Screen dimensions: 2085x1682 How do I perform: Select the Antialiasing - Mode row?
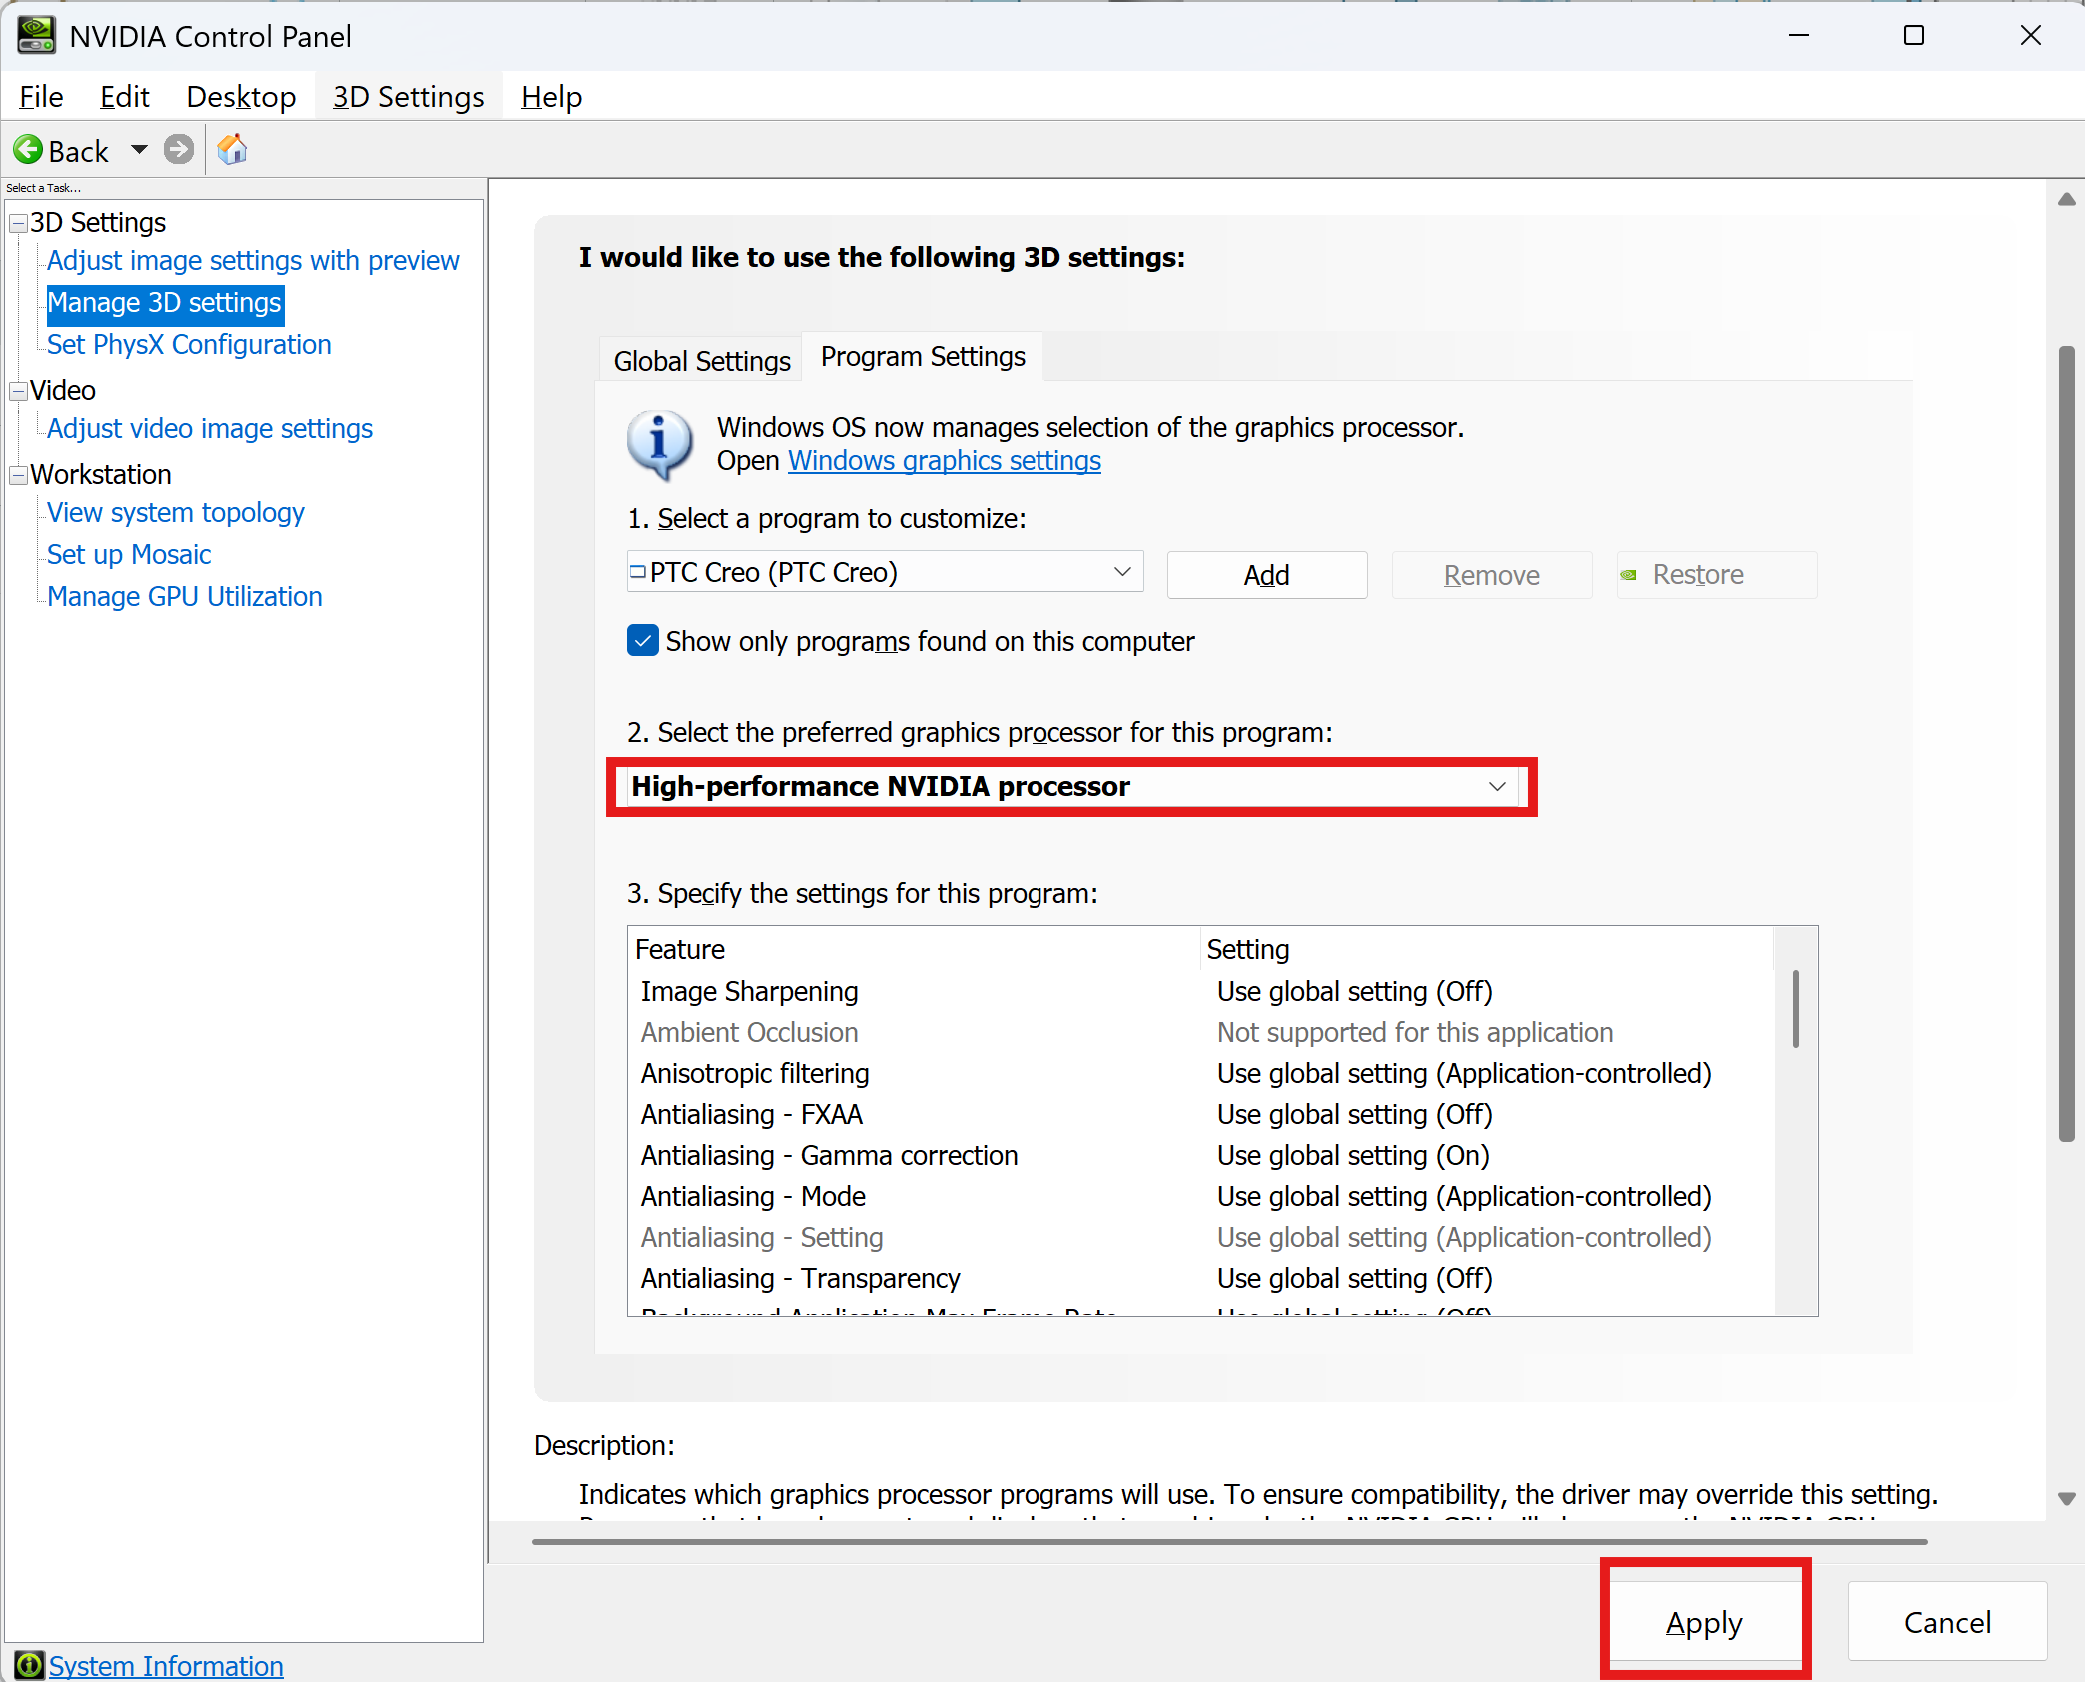(1200, 1197)
